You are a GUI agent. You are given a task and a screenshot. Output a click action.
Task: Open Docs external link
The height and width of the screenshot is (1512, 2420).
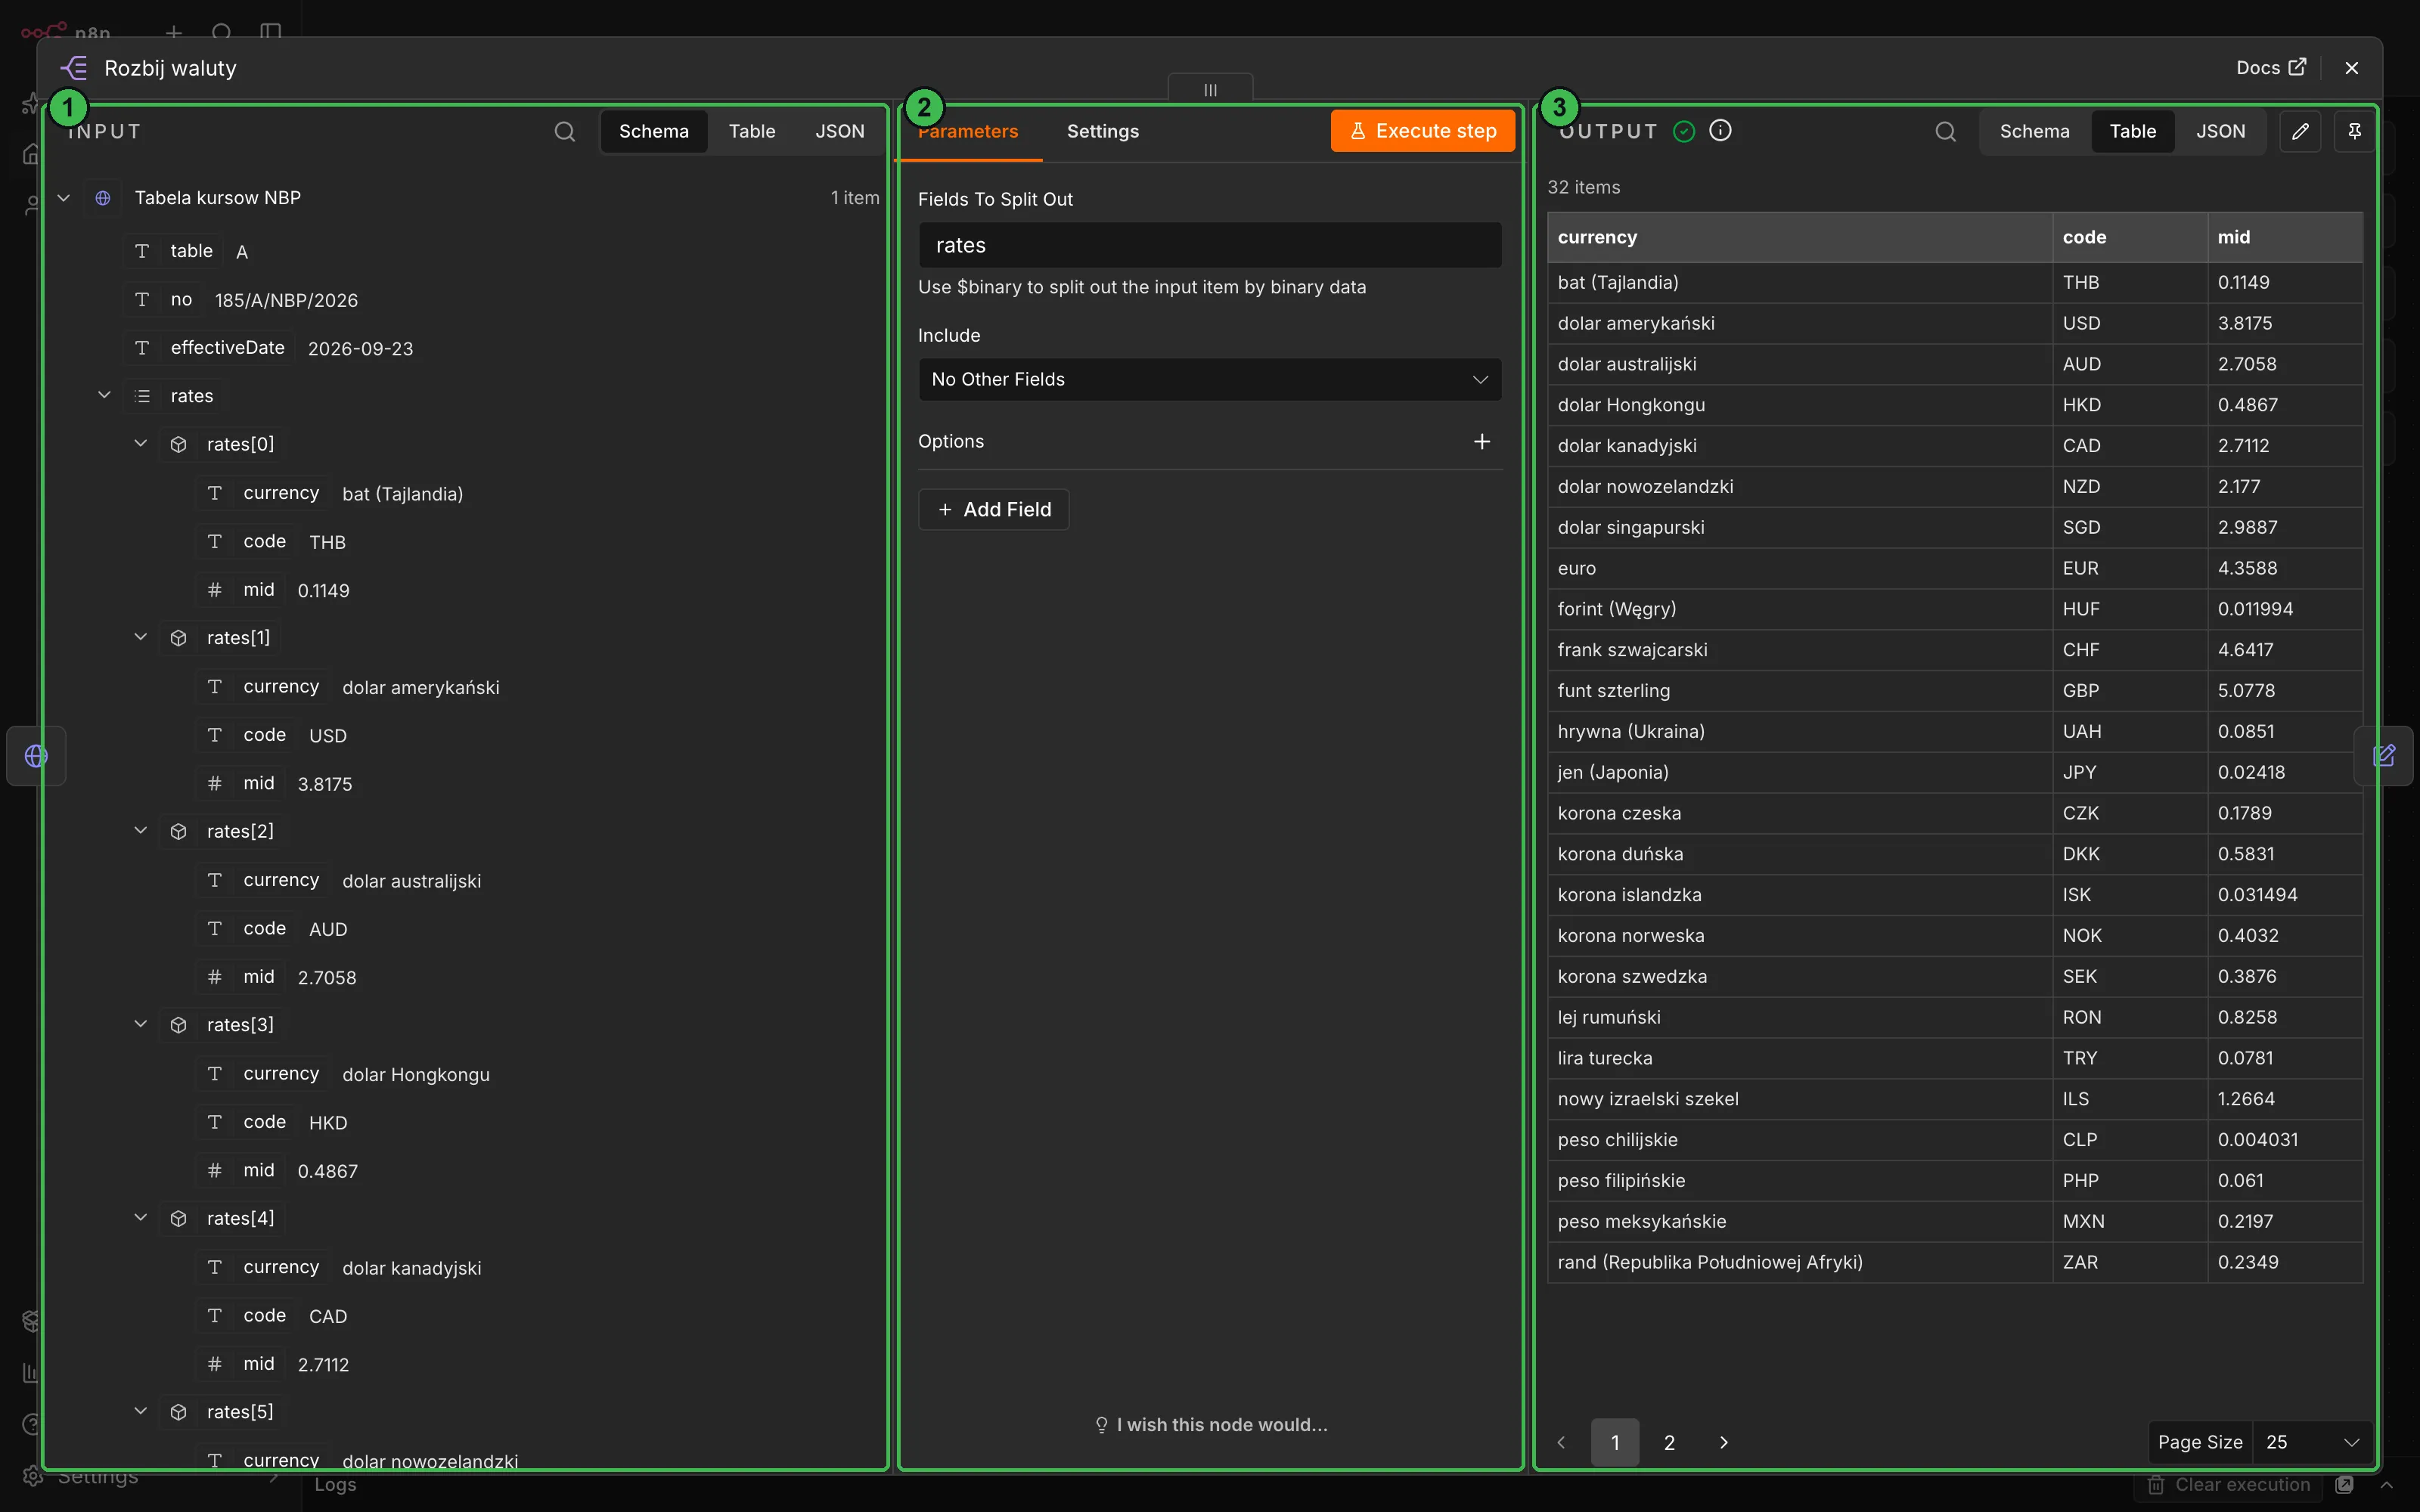[2270, 67]
